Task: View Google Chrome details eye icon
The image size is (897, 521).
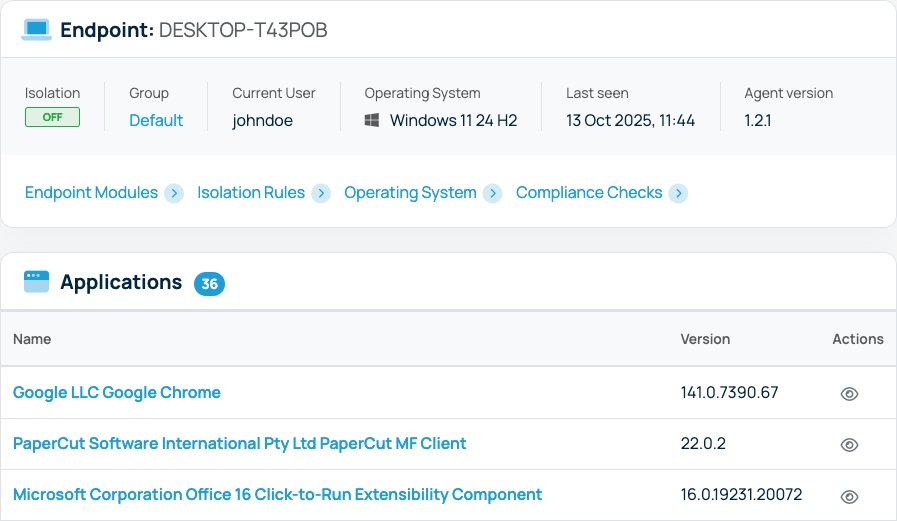Action: click(x=849, y=394)
